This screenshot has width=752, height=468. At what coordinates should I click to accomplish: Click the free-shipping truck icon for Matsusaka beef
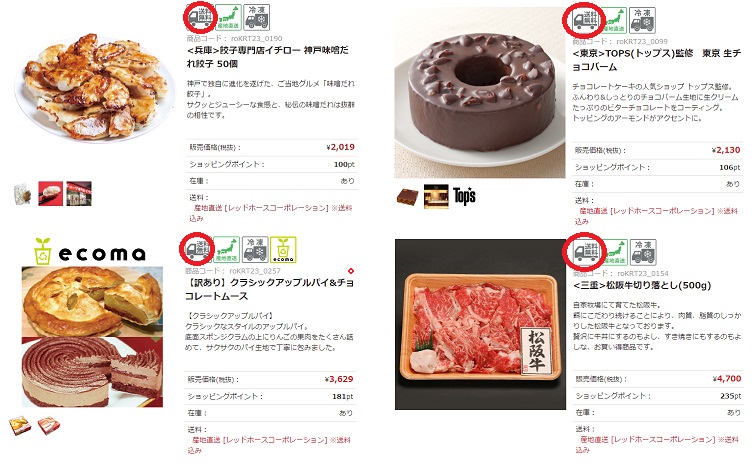point(586,252)
